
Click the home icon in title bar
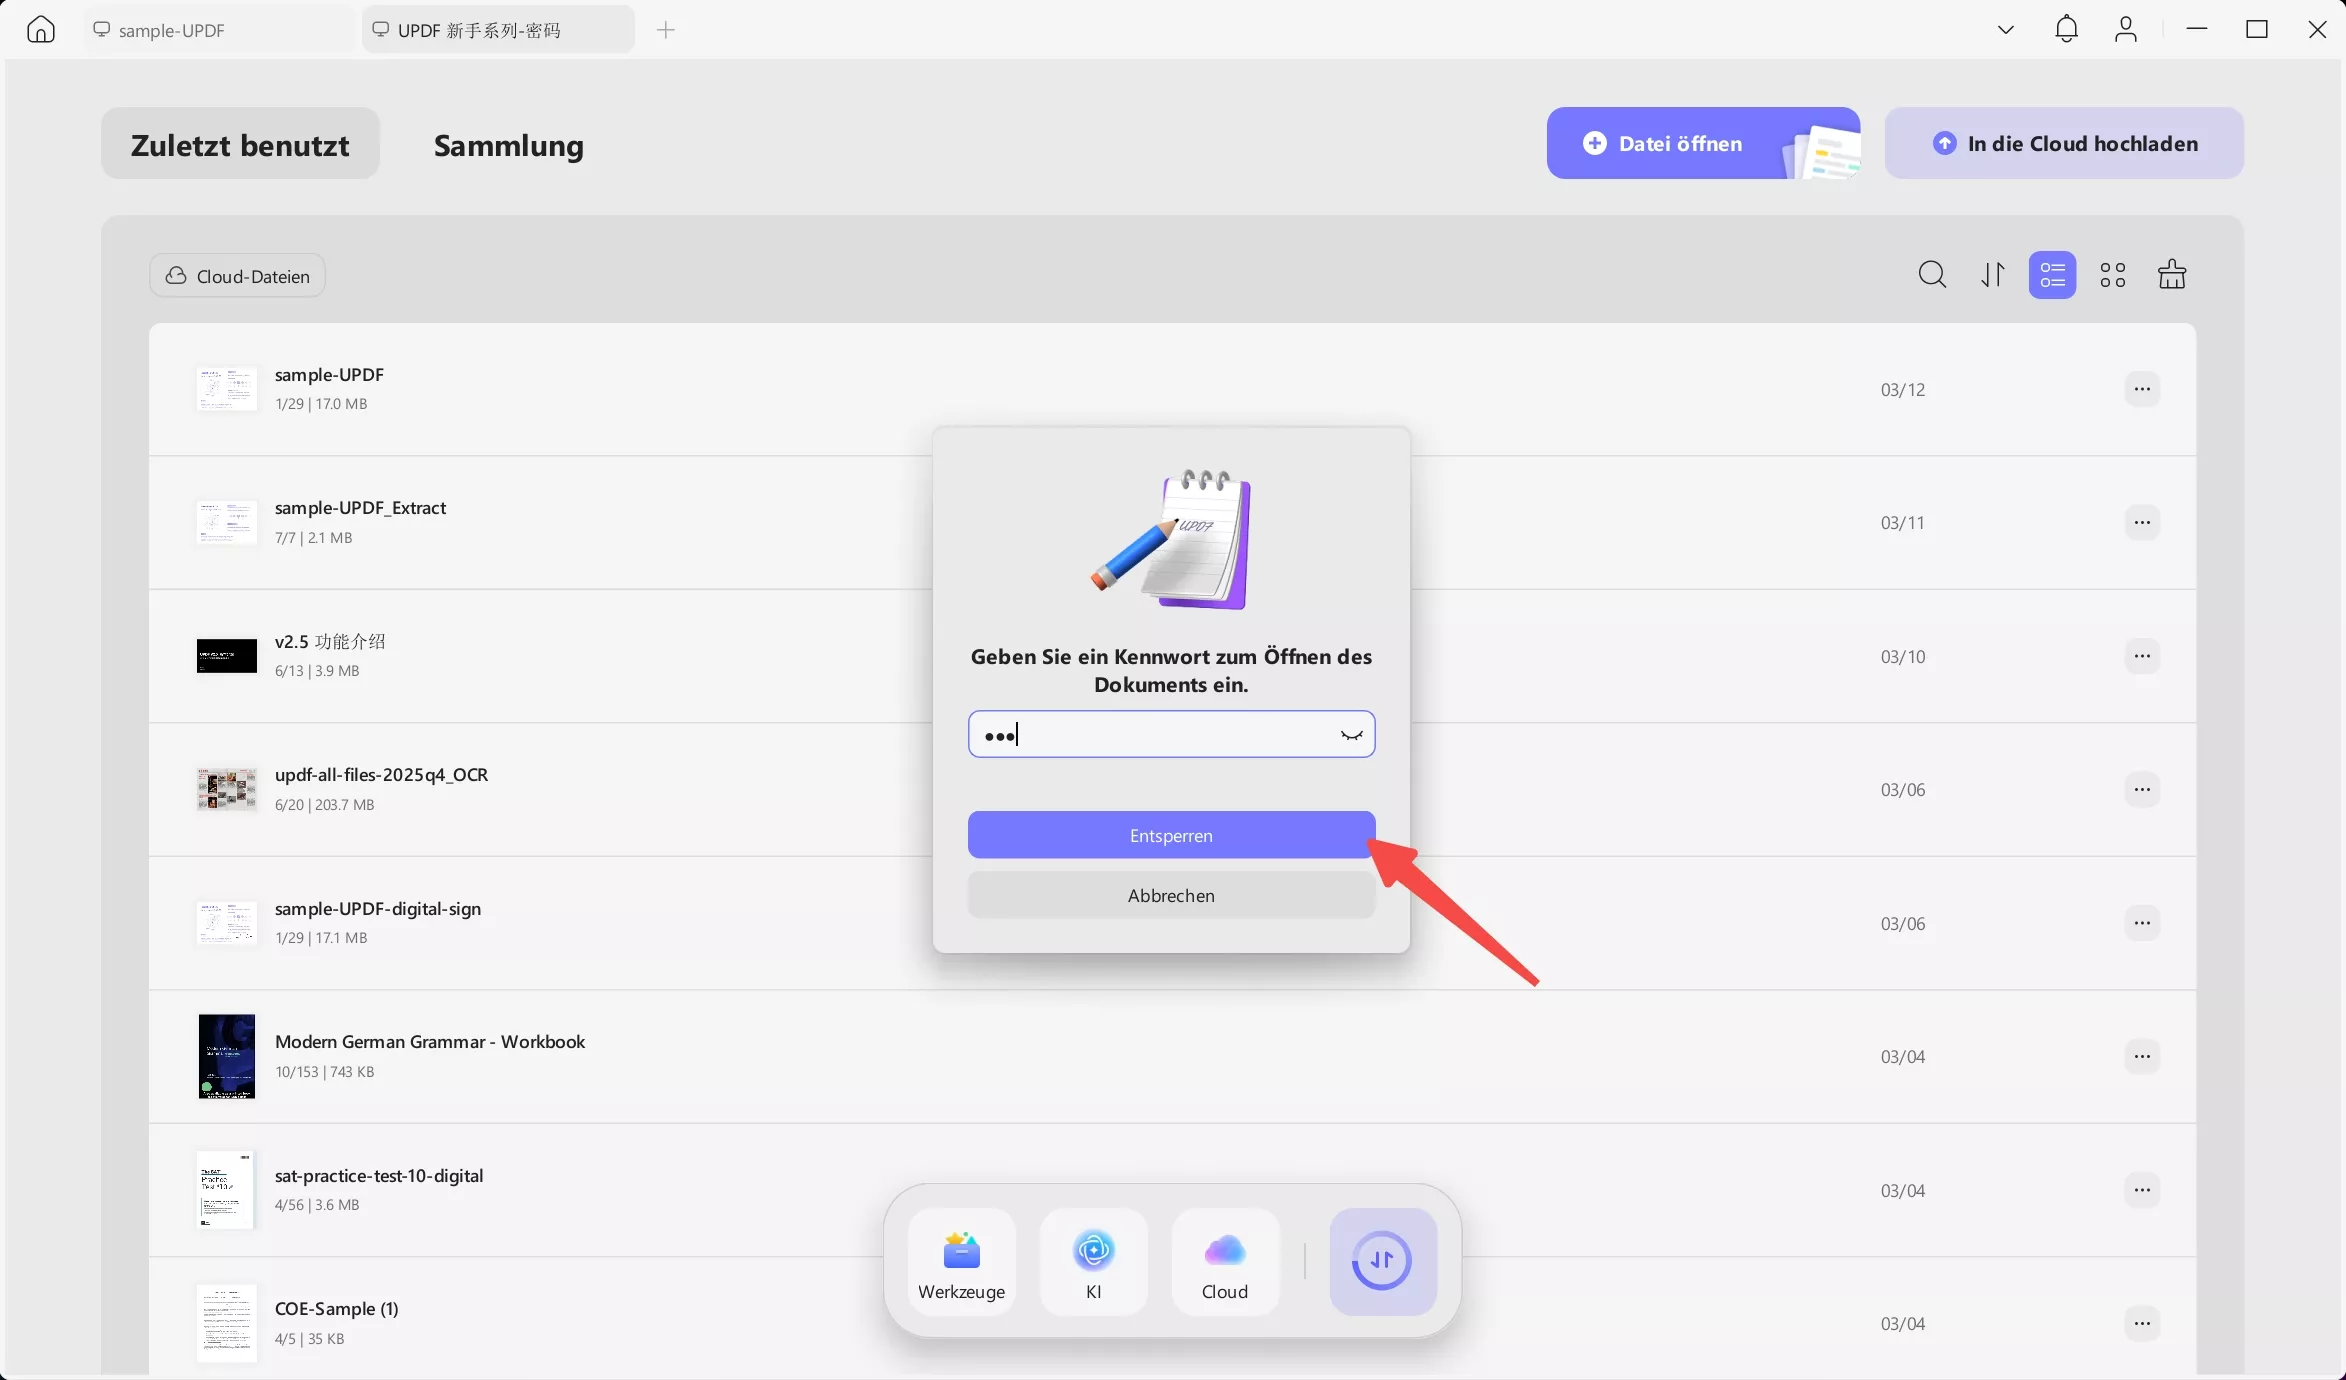41,30
